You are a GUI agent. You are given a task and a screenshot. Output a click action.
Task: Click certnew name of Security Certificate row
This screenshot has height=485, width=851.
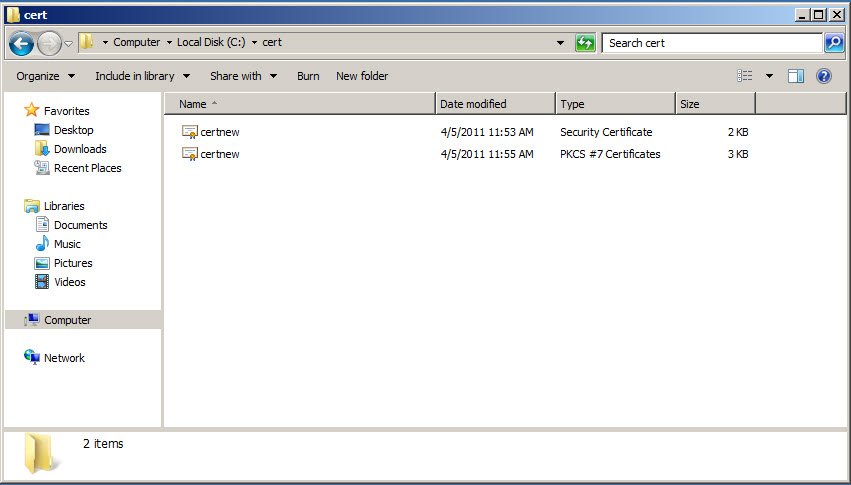click(x=220, y=132)
